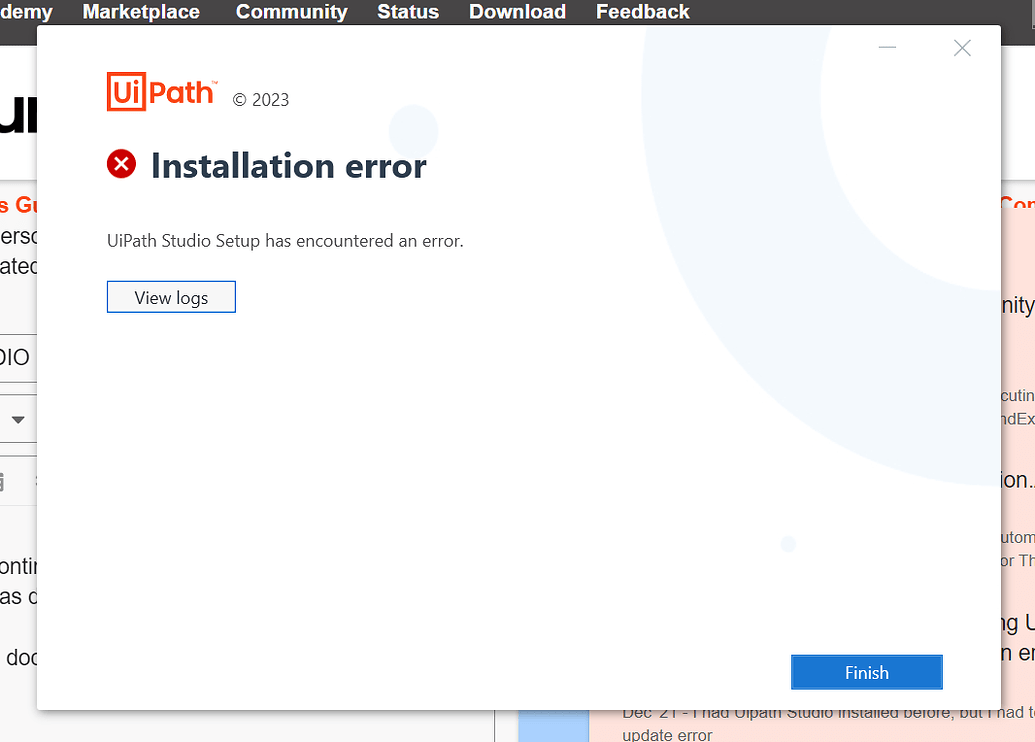This screenshot has width=1035, height=742.
Task: Click the Academy menu item
Action: click(25, 12)
